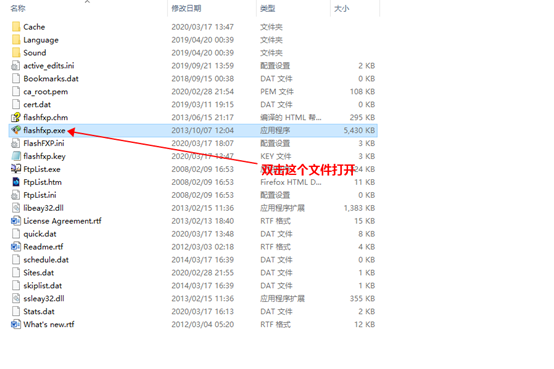The height and width of the screenshot is (369, 554).
Task: Sort by the 名称 column header
Action: 18,8
